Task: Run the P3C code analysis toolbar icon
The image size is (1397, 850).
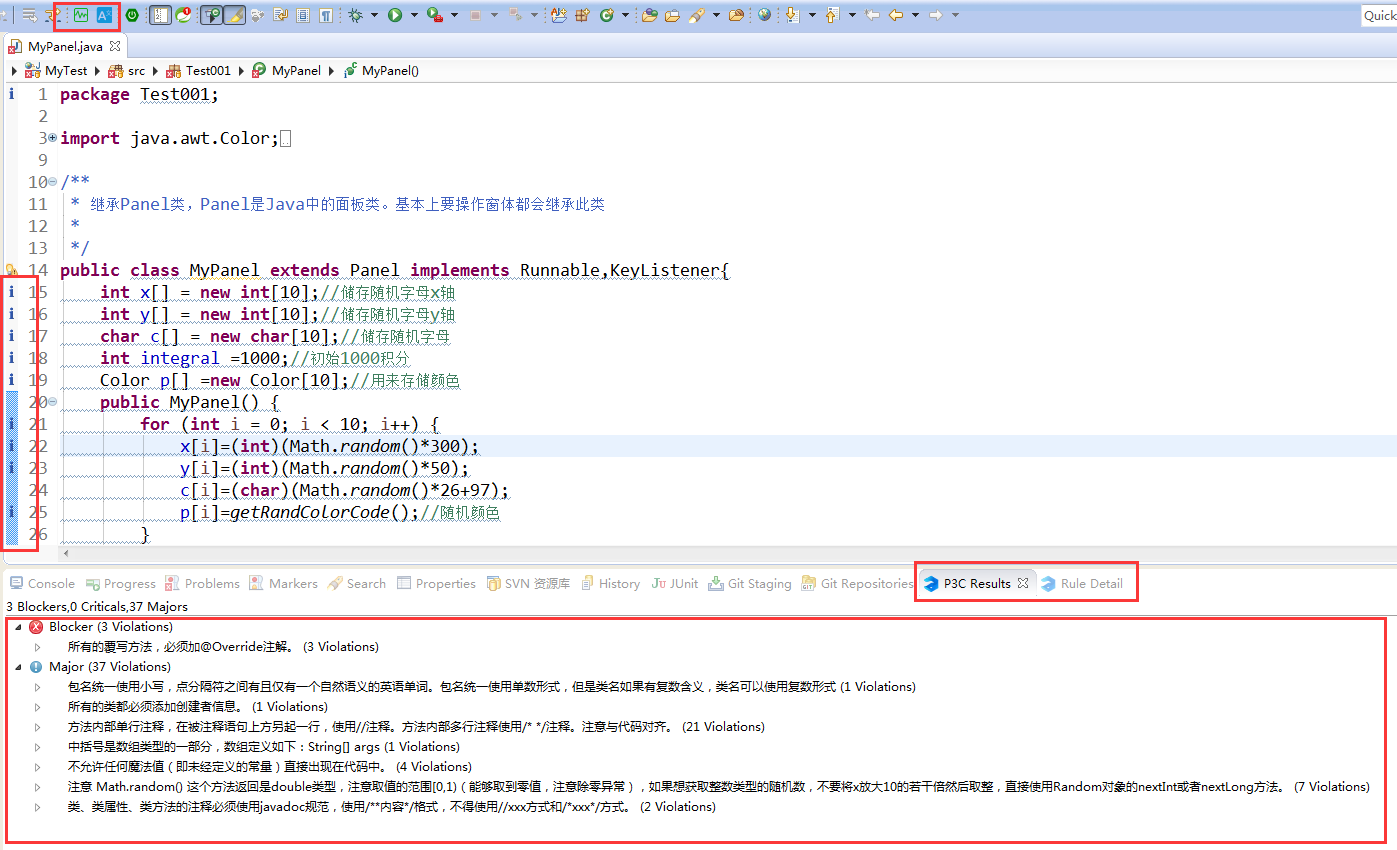Action: [x=80, y=15]
